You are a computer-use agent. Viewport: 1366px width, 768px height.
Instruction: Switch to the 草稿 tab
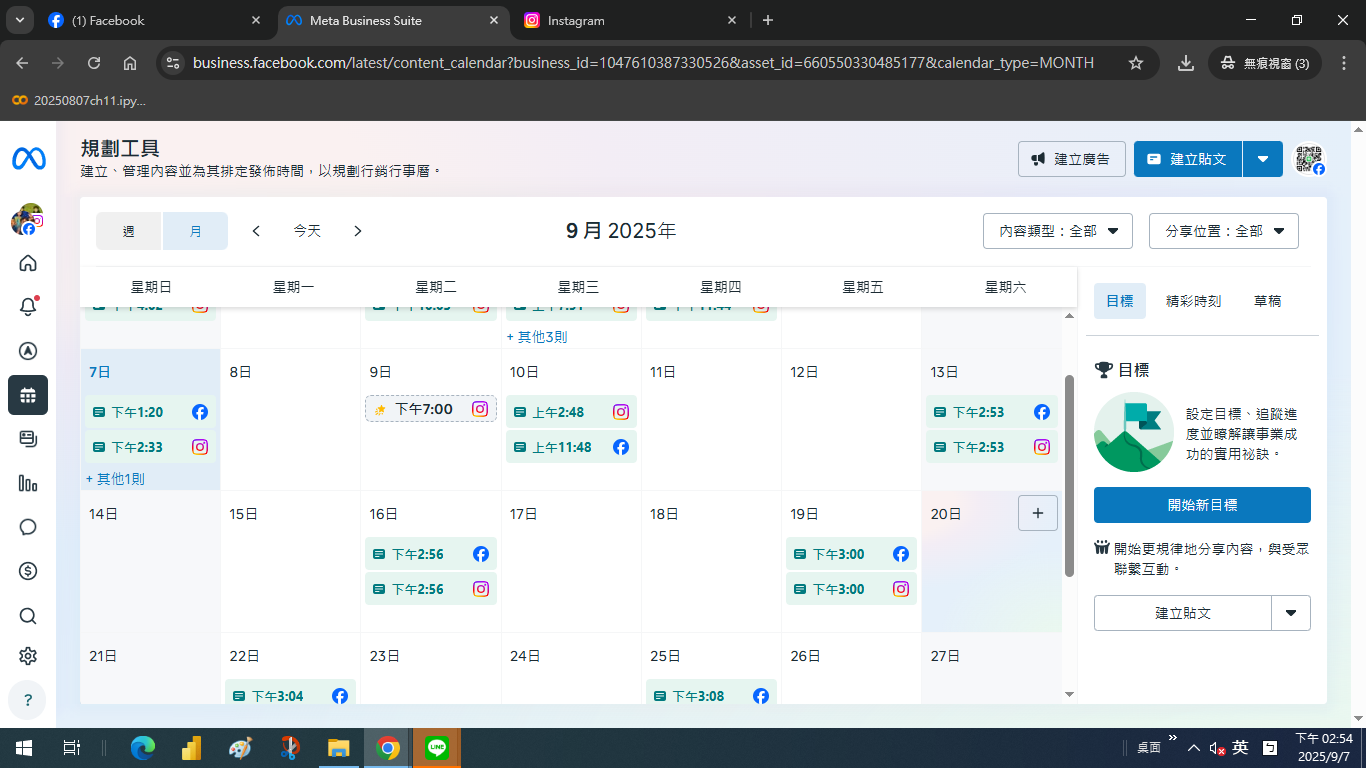click(1267, 301)
